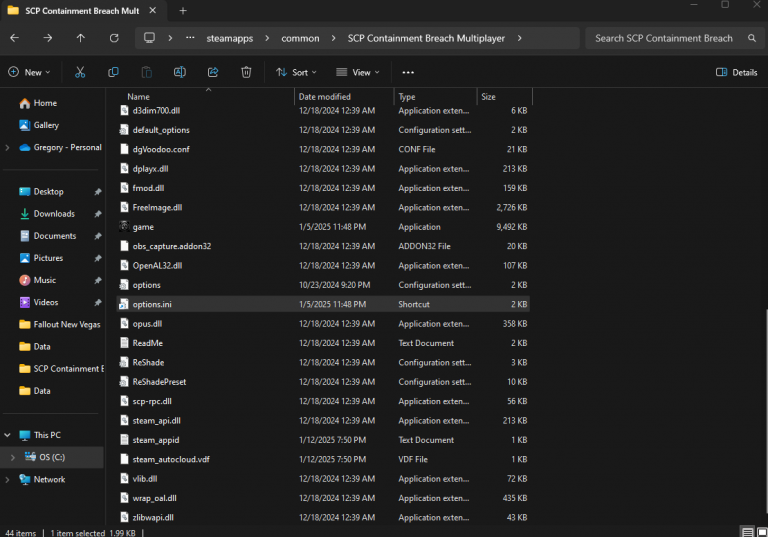Open the See more ellipsis menu
The image size is (768, 537).
coord(407,72)
